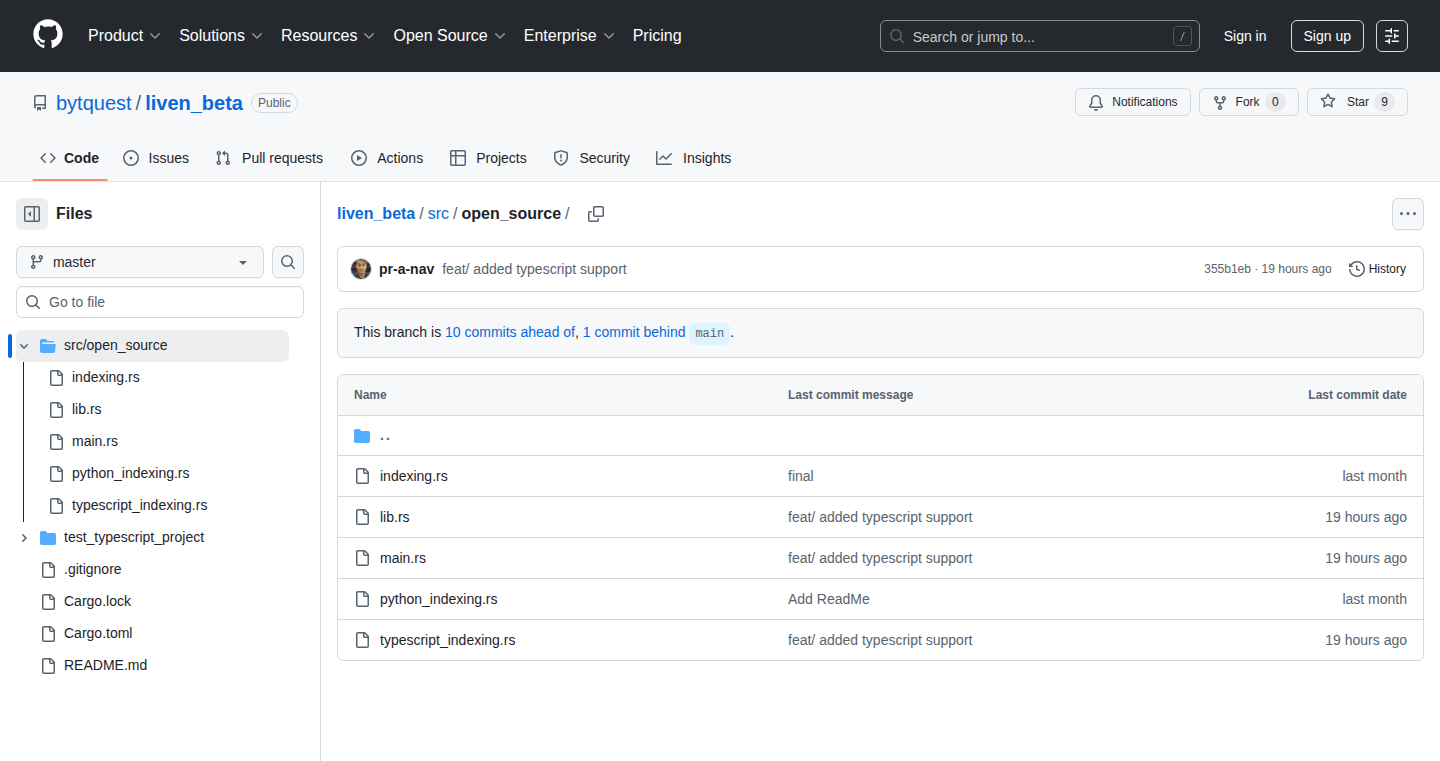Switch to the Projects tab
Screen dimensions: 1440x761
(x=489, y=158)
